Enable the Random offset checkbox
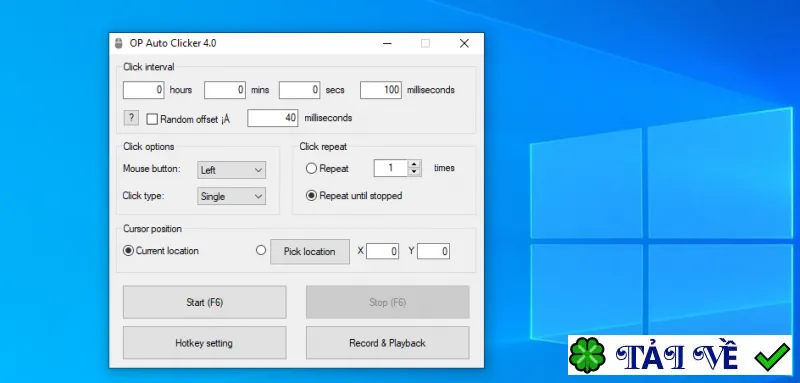Viewport: 800px width, 383px height. pos(152,119)
